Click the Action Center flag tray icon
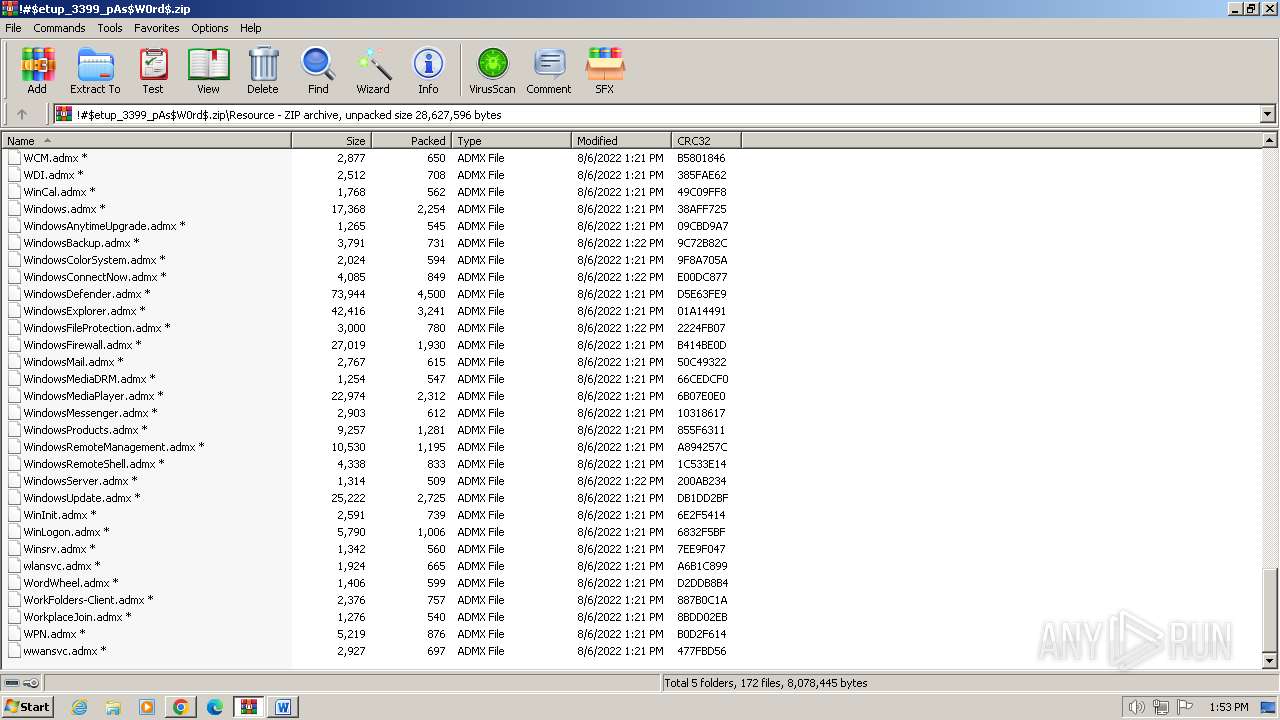Viewport: 1280px width, 720px height. (1187, 707)
